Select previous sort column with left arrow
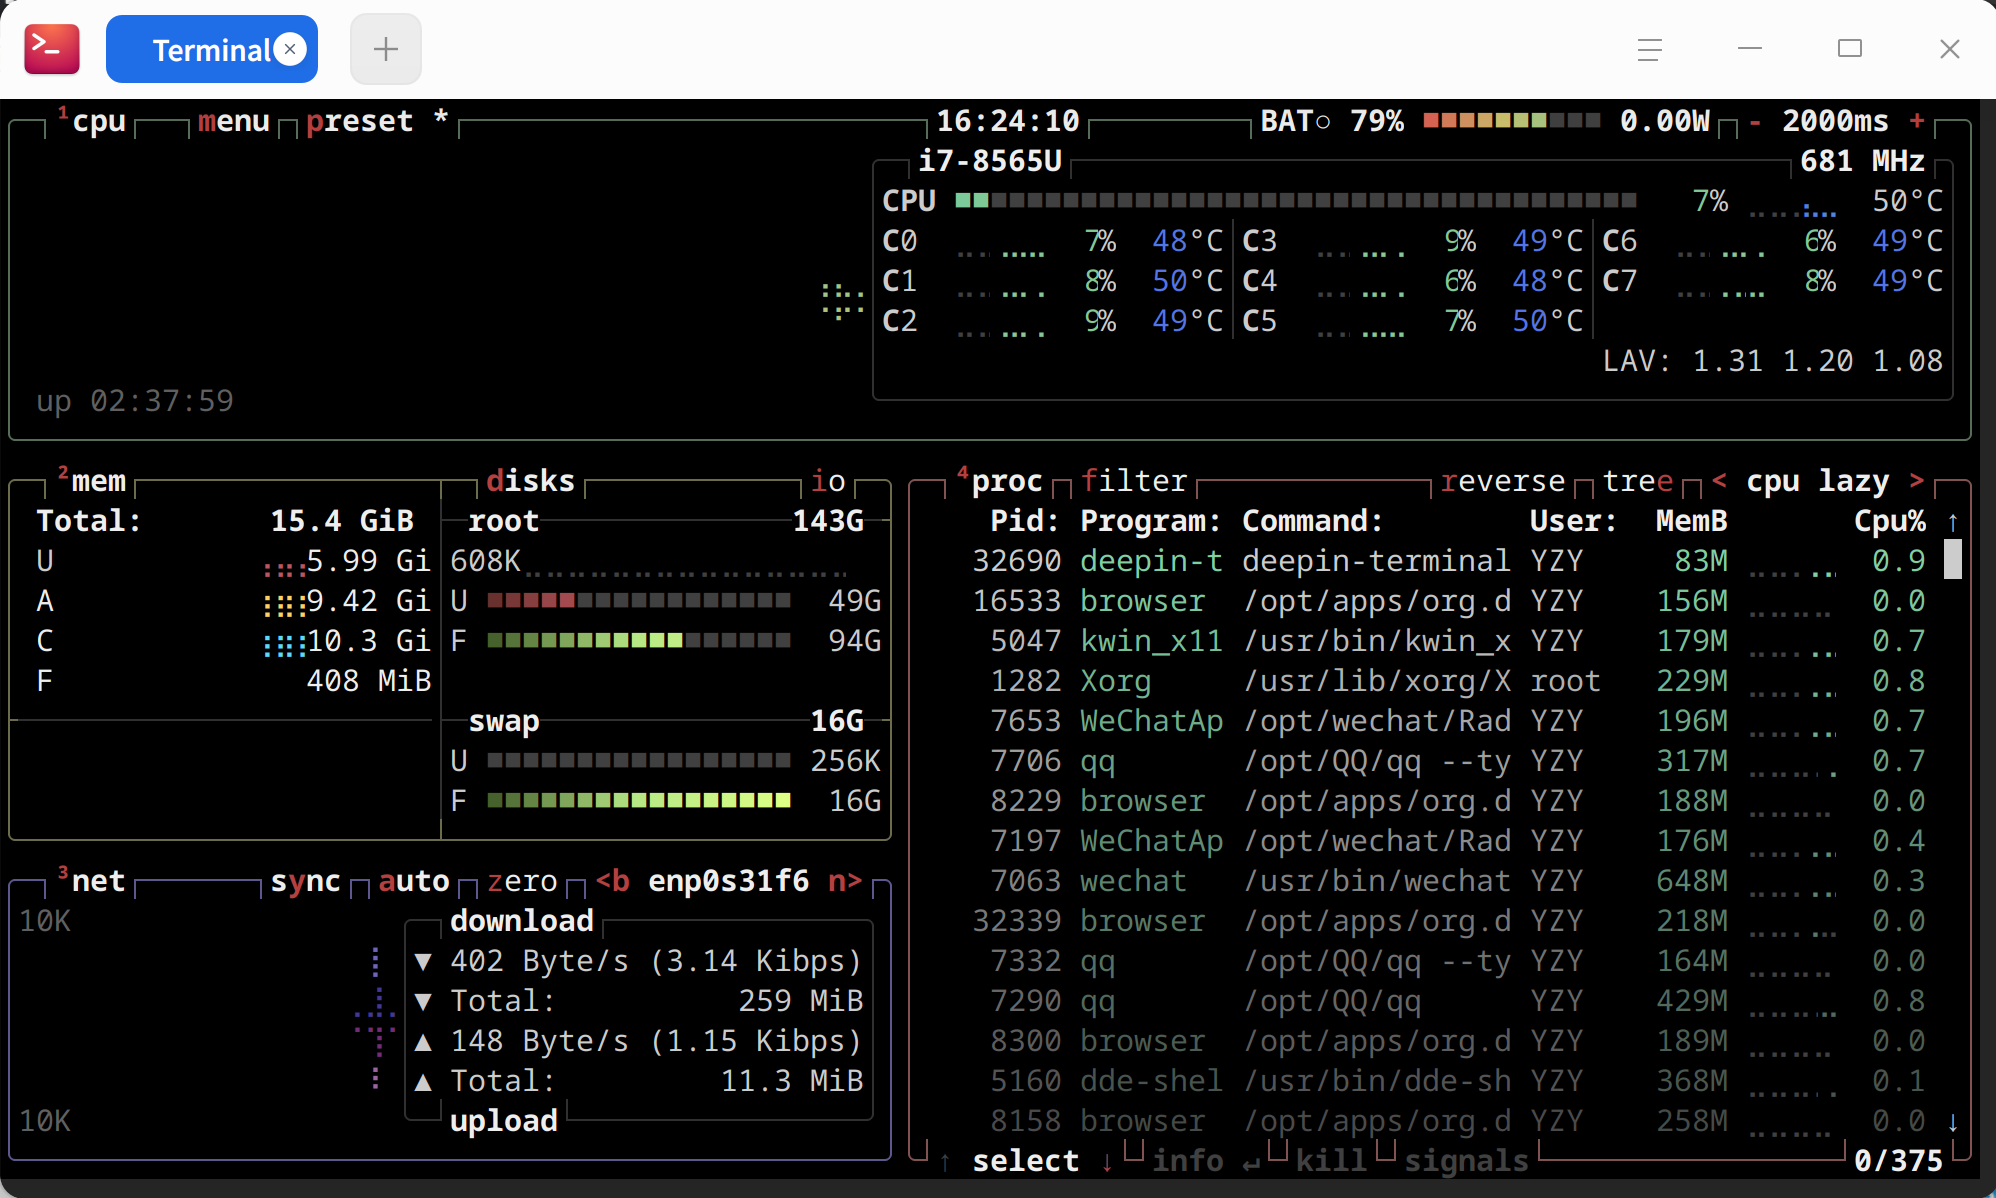The width and height of the screenshot is (1996, 1198). 1719,481
